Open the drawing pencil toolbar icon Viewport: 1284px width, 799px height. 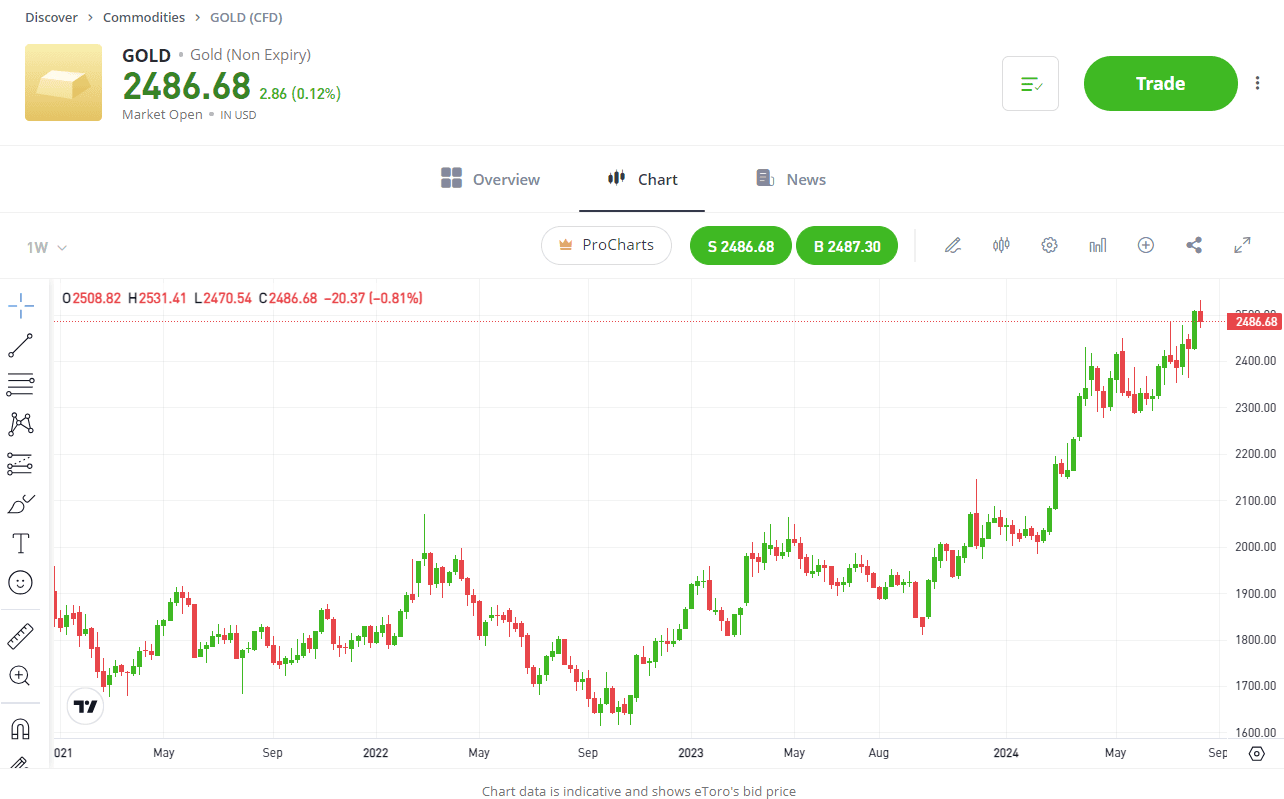953,245
